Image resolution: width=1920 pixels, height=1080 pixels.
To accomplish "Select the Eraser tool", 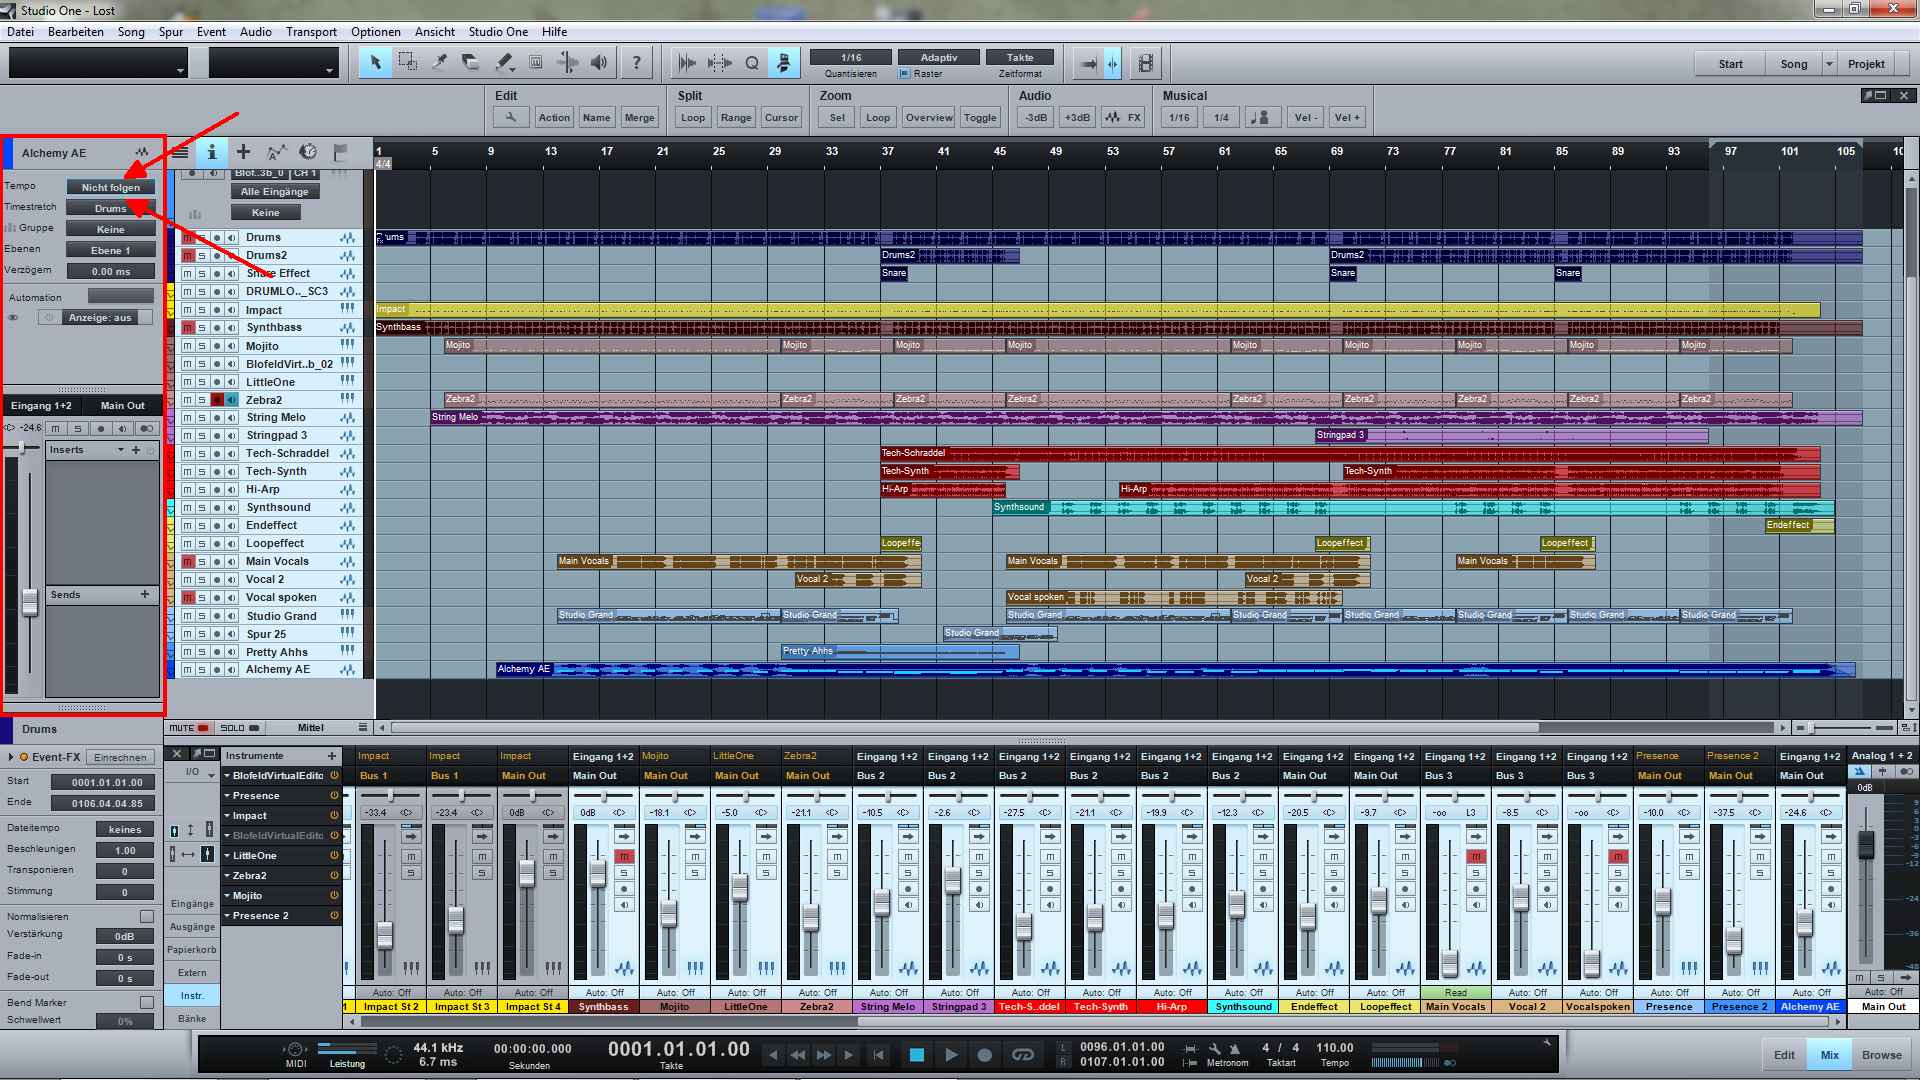I will pos(471,63).
